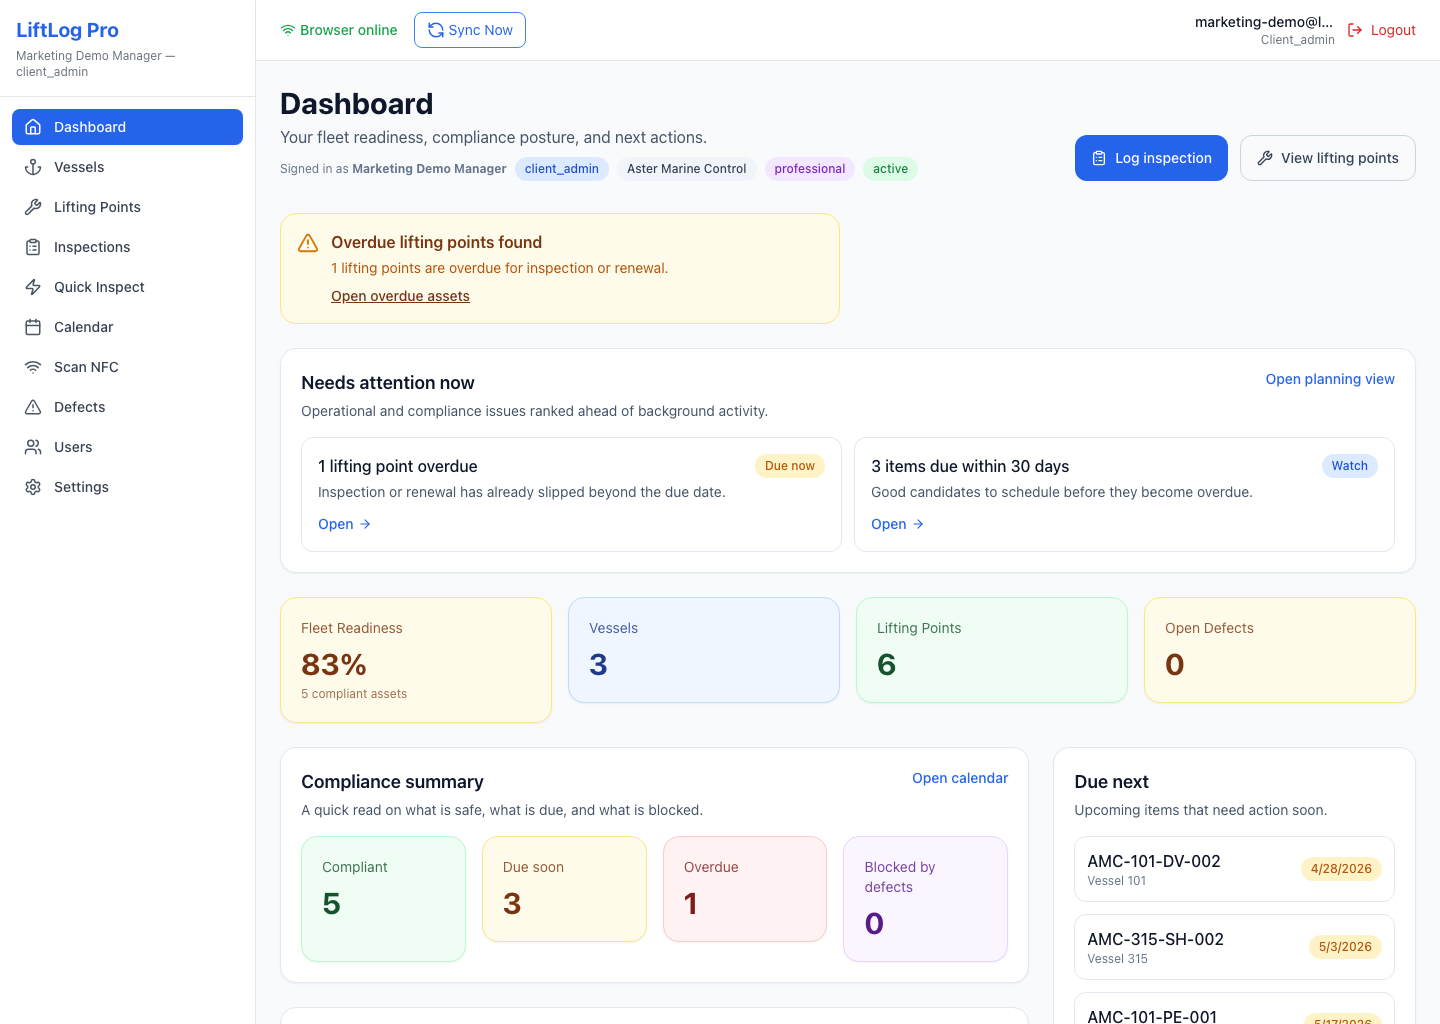The height and width of the screenshot is (1024, 1440).
Task: Click the Sync Now refresh arrows icon
Action: coord(436,30)
